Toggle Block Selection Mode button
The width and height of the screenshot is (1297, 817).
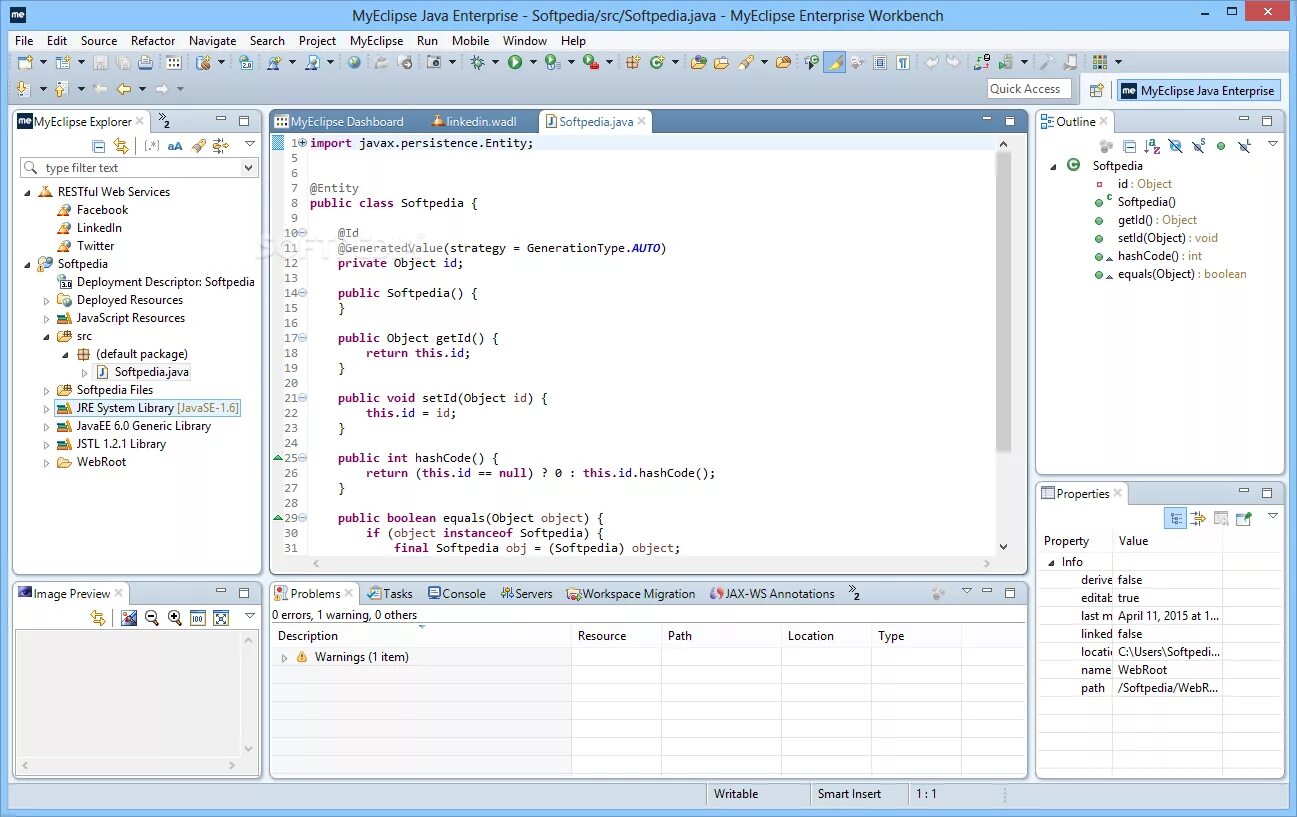click(879, 62)
